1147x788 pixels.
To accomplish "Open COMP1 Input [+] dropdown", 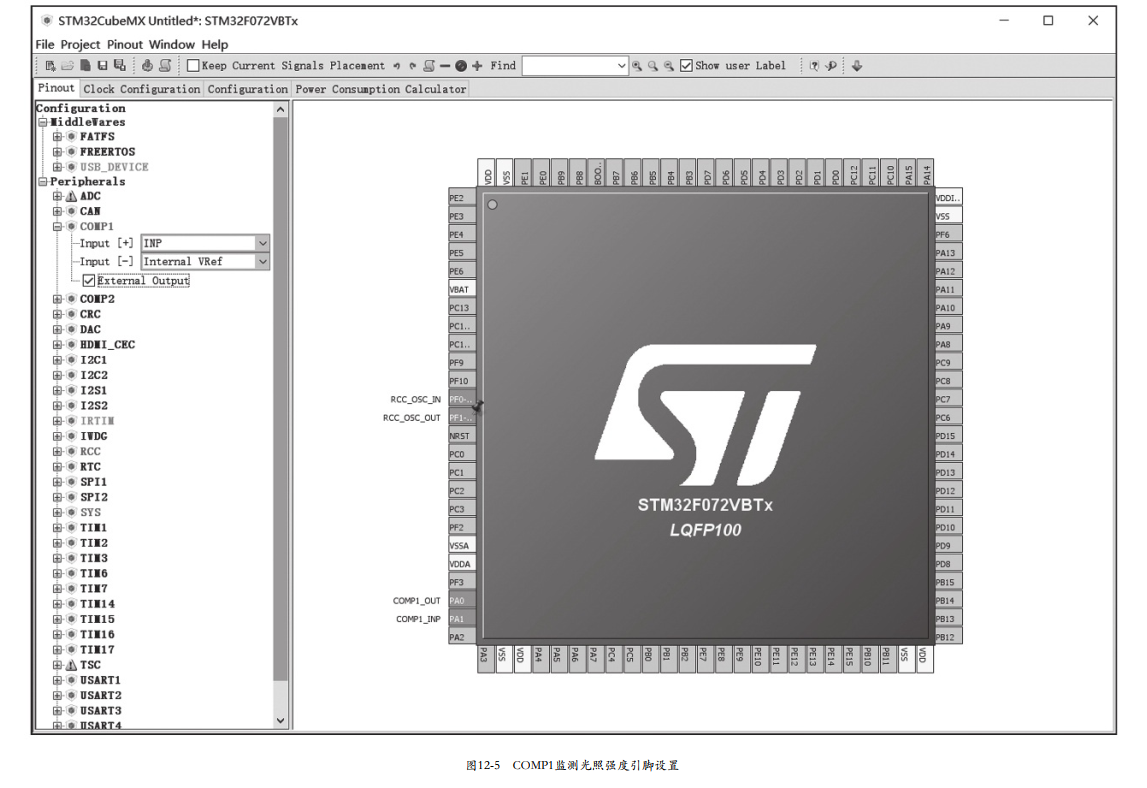I will pyautogui.click(x=263, y=243).
